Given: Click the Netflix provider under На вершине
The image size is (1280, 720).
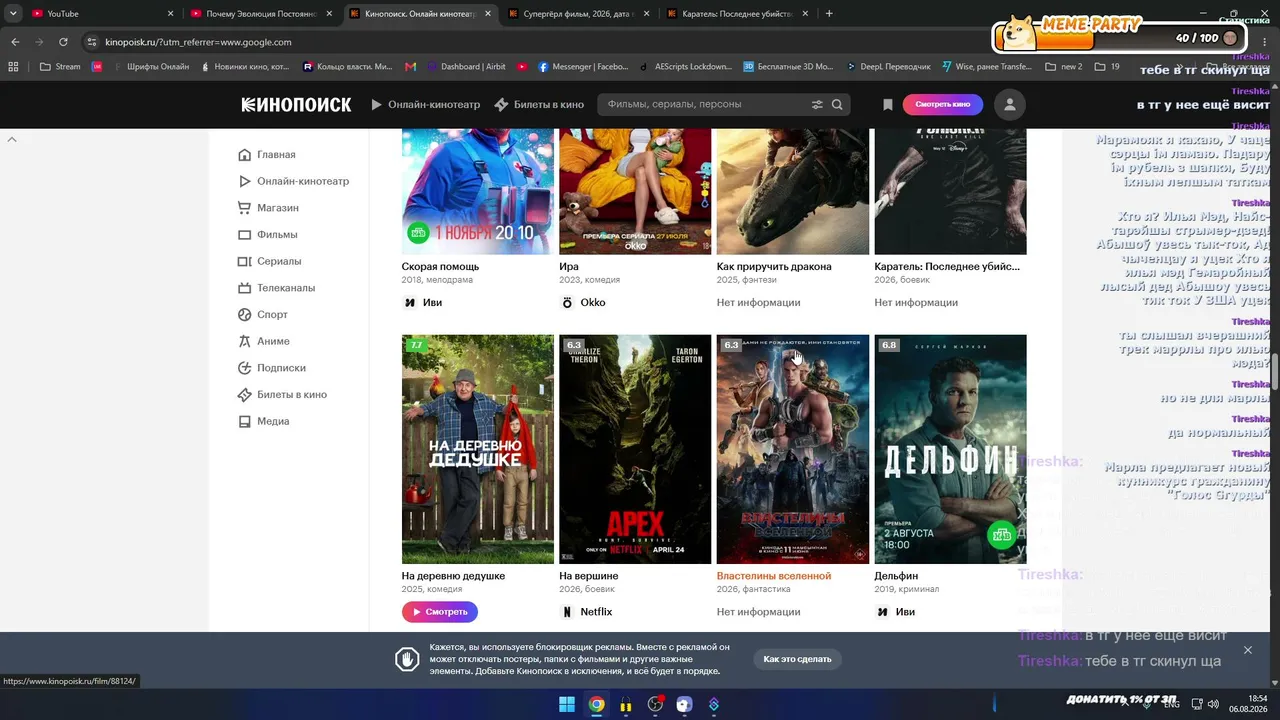Looking at the screenshot, I should (x=587, y=612).
